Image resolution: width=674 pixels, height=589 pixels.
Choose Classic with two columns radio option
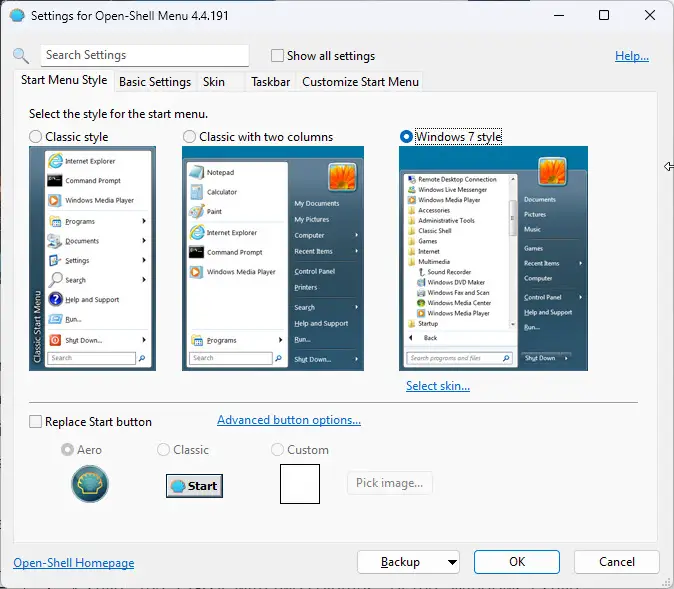[x=190, y=137]
